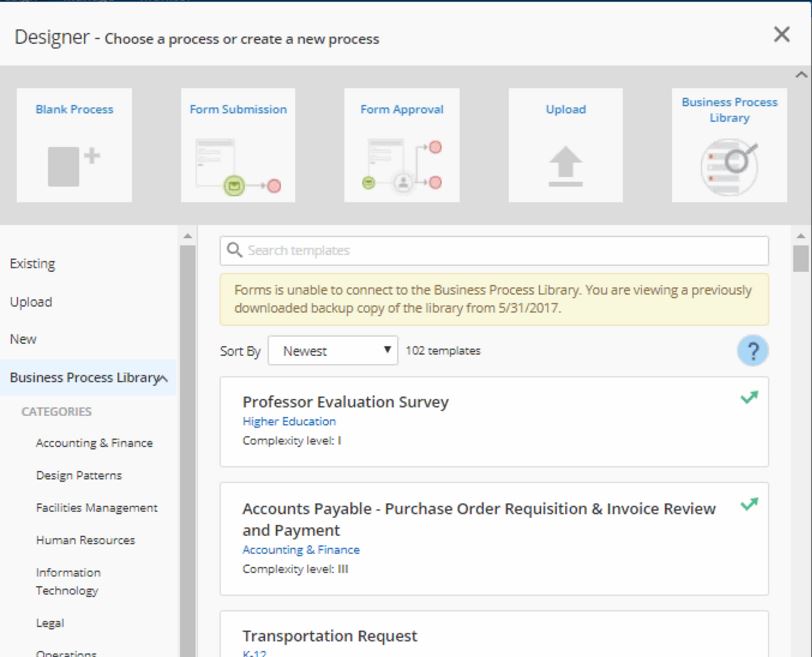This screenshot has width=812, height=657.
Task: Click the blue help question mark icon
Action: (x=752, y=351)
